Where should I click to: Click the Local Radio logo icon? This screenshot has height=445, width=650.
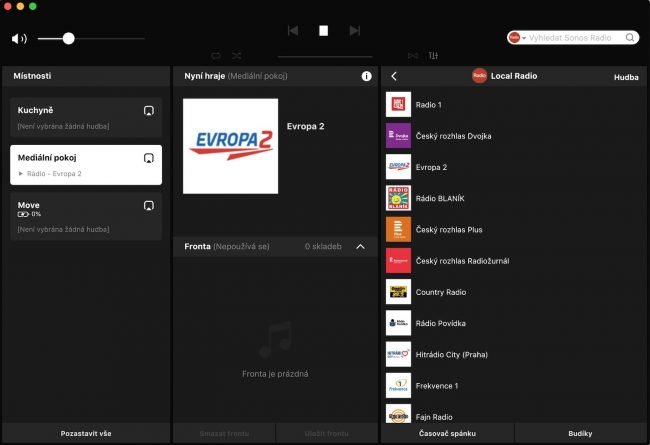pos(479,76)
